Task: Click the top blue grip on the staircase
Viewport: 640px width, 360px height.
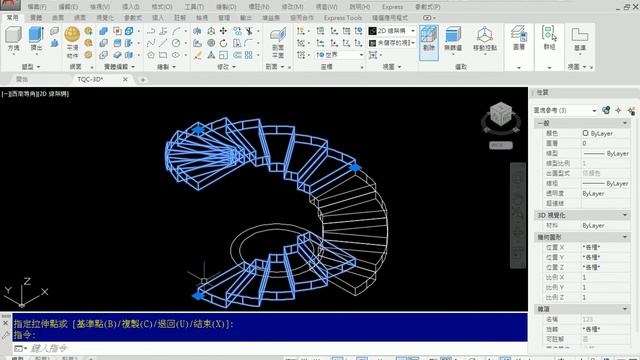Action: 198,129
